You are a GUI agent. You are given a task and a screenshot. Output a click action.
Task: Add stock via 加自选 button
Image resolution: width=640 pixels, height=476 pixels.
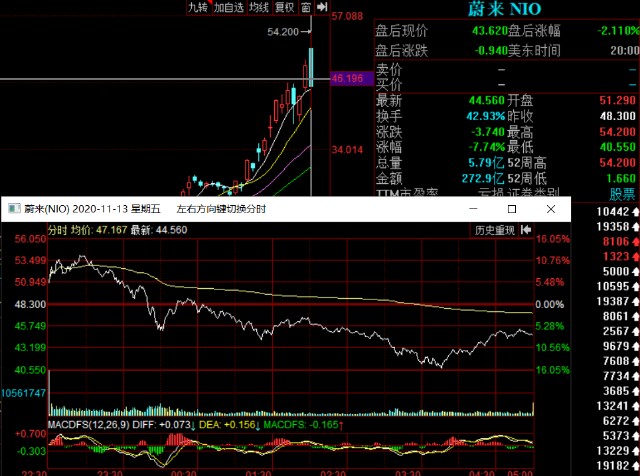coord(228,8)
